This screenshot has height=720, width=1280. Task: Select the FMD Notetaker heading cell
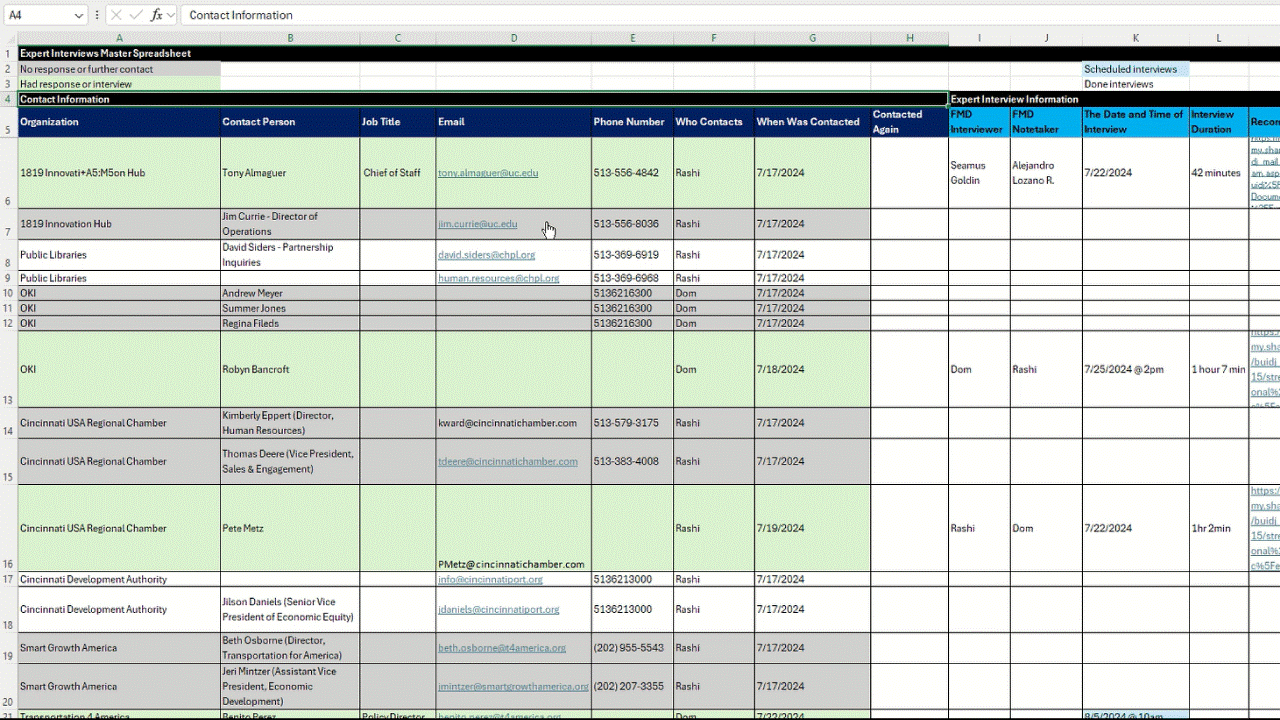pyautogui.click(x=1046, y=122)
